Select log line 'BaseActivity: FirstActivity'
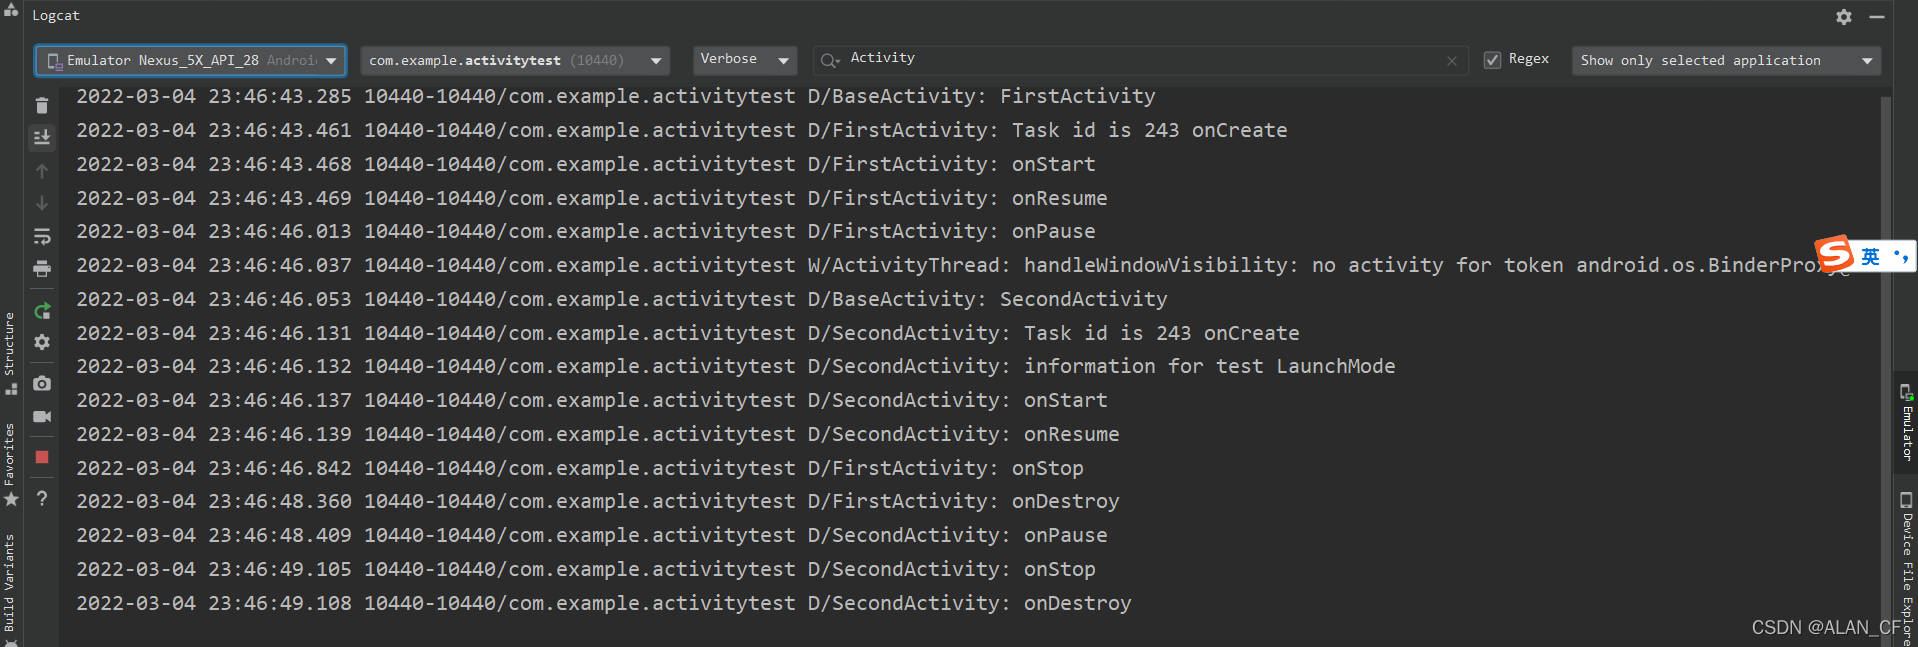 [616, 97]
